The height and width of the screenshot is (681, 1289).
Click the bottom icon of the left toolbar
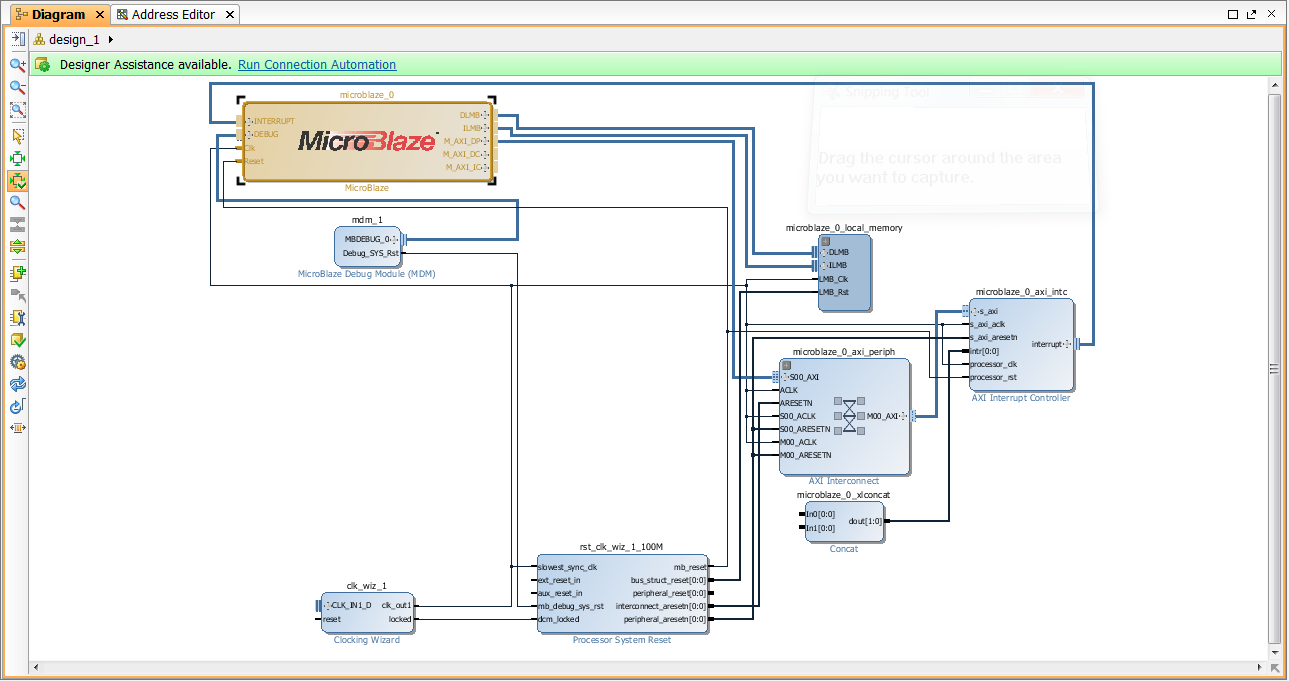(x=17, y=428)
